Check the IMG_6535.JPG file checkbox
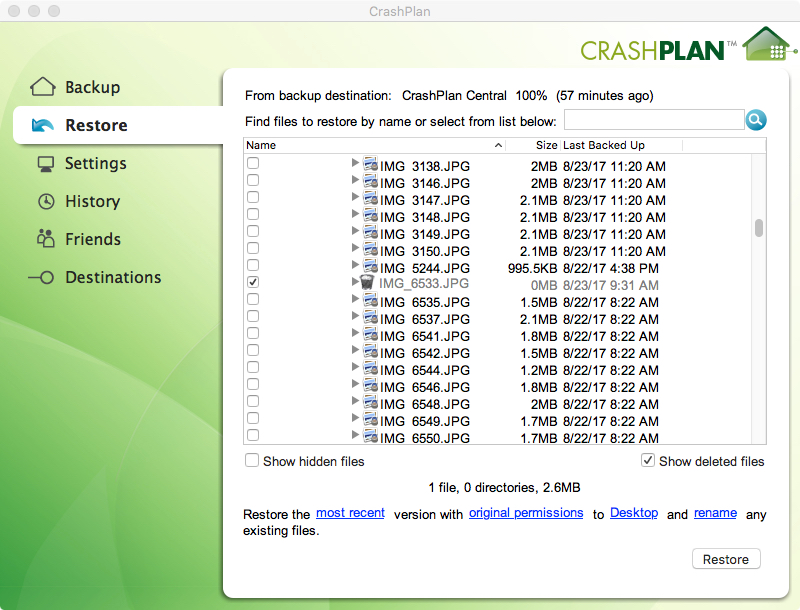Viewport: 800px width, 610px height. pyautogui.click(x=253, y=299)
